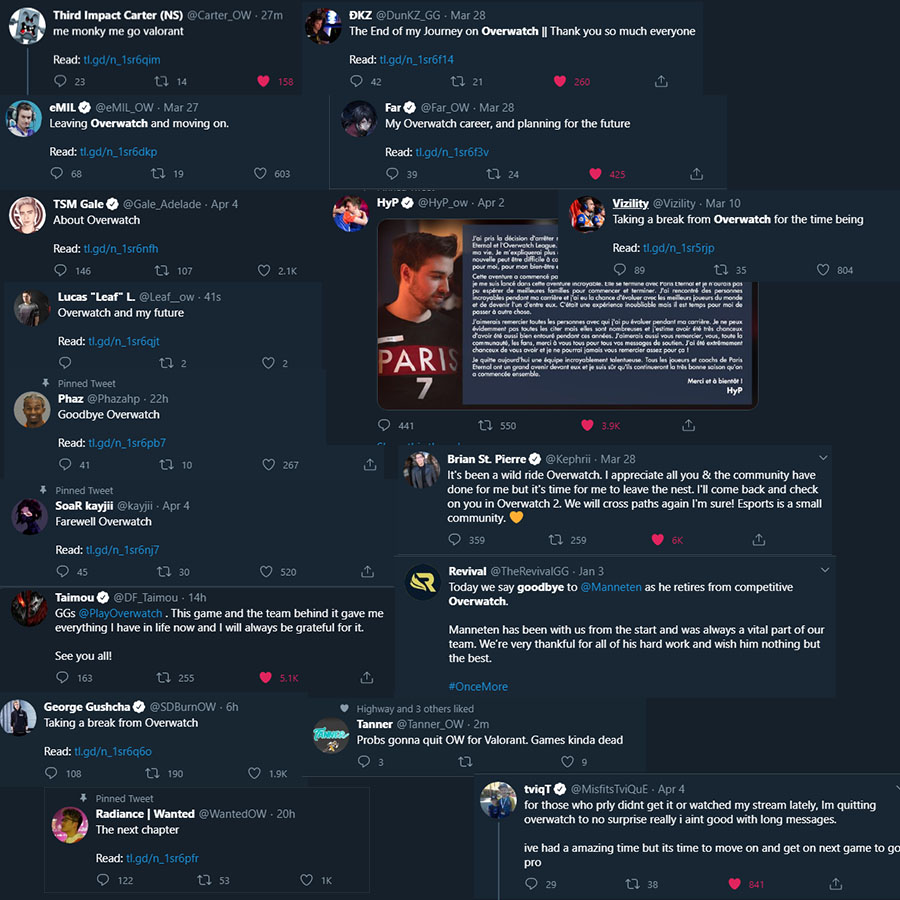The height and width of the screenshot is (900, 900).
Task: Like eMIL's "Leaving Overwatch" tweet
Action: pyautogui.click(x=260, y=173)
